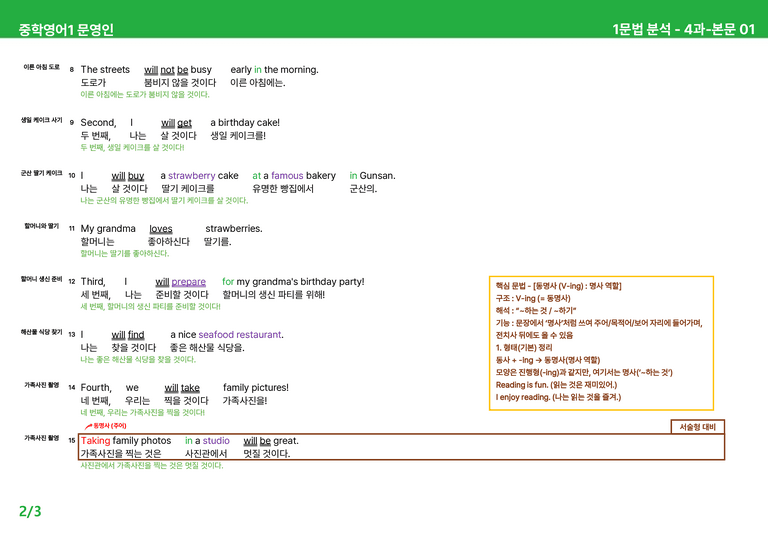Click sentence number "15"
Image resolution: width=768 pixels, height=543 pixels.
pos(72,441)
